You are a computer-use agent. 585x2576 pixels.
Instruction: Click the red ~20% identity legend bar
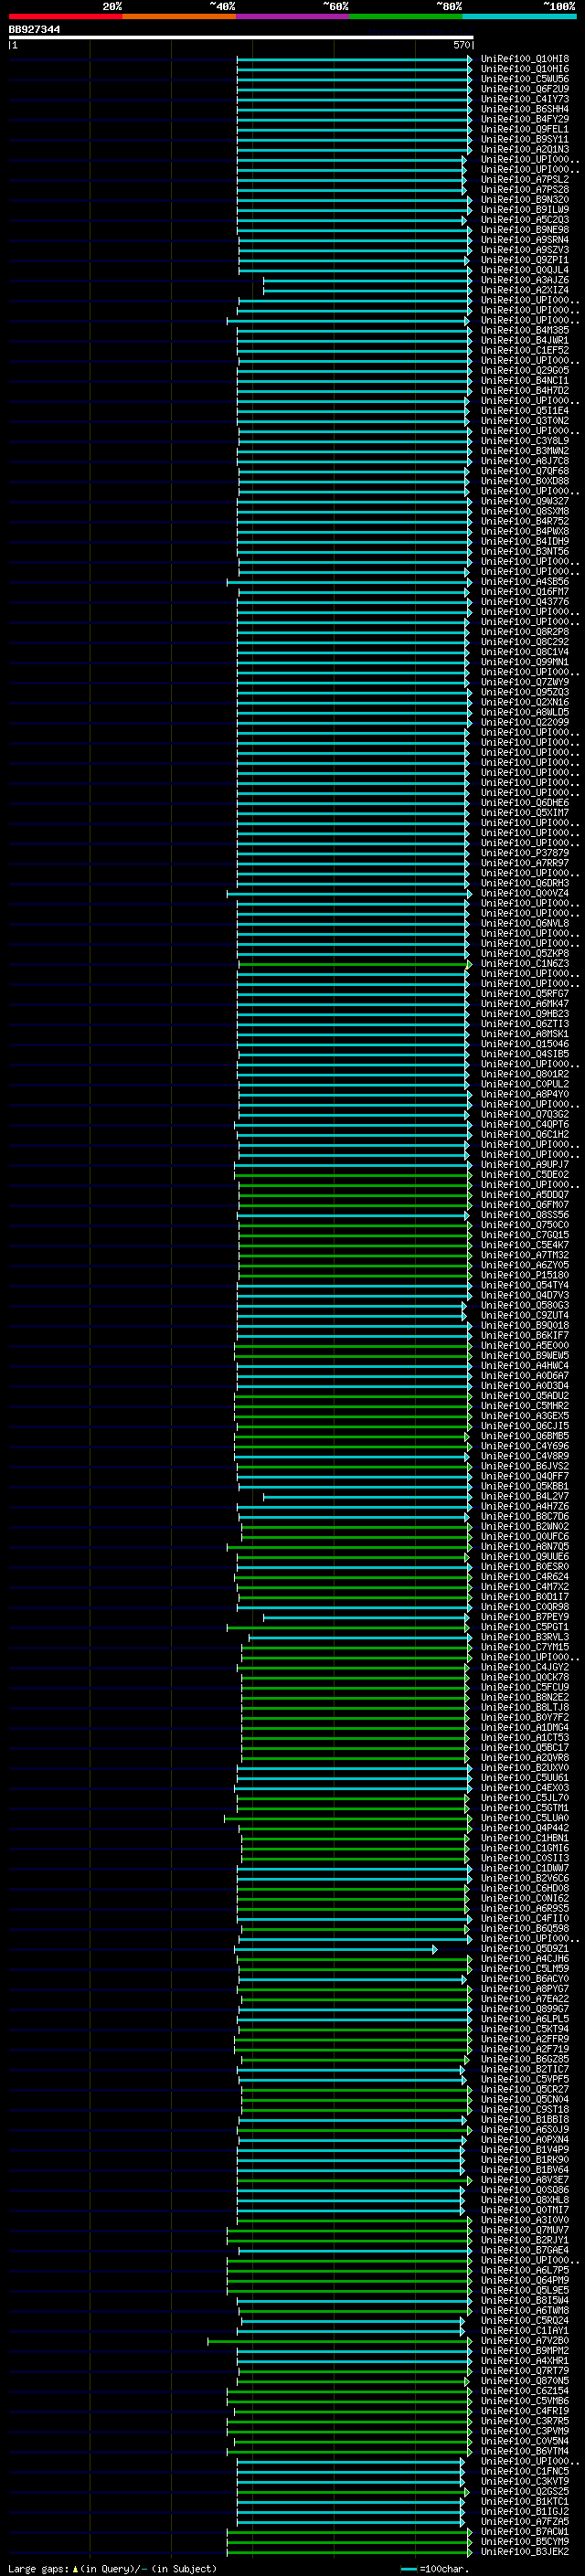coord(65,16)
